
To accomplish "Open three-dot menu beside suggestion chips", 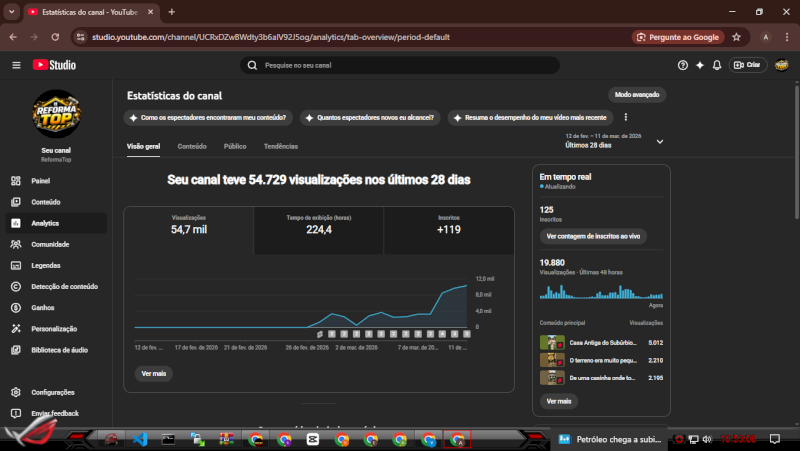I will tap(626, 117).
